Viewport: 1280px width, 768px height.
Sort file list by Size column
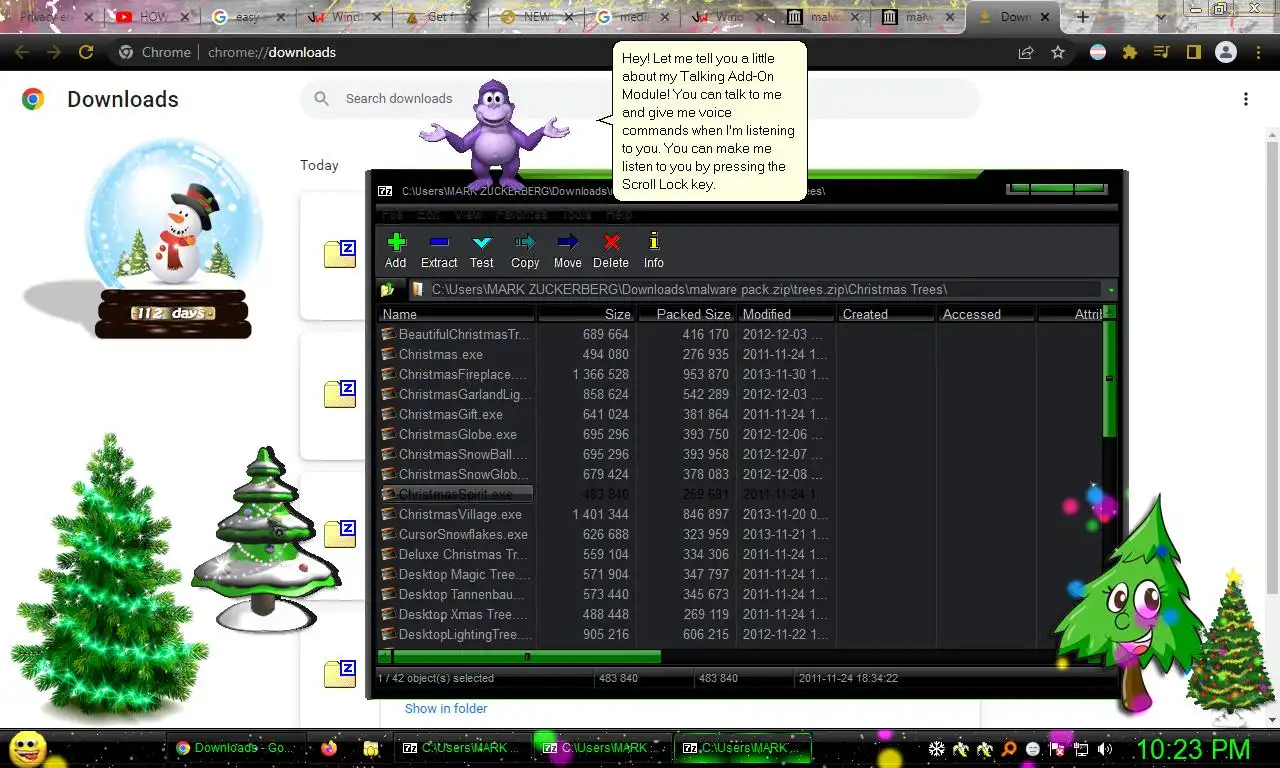pos(586,314)
